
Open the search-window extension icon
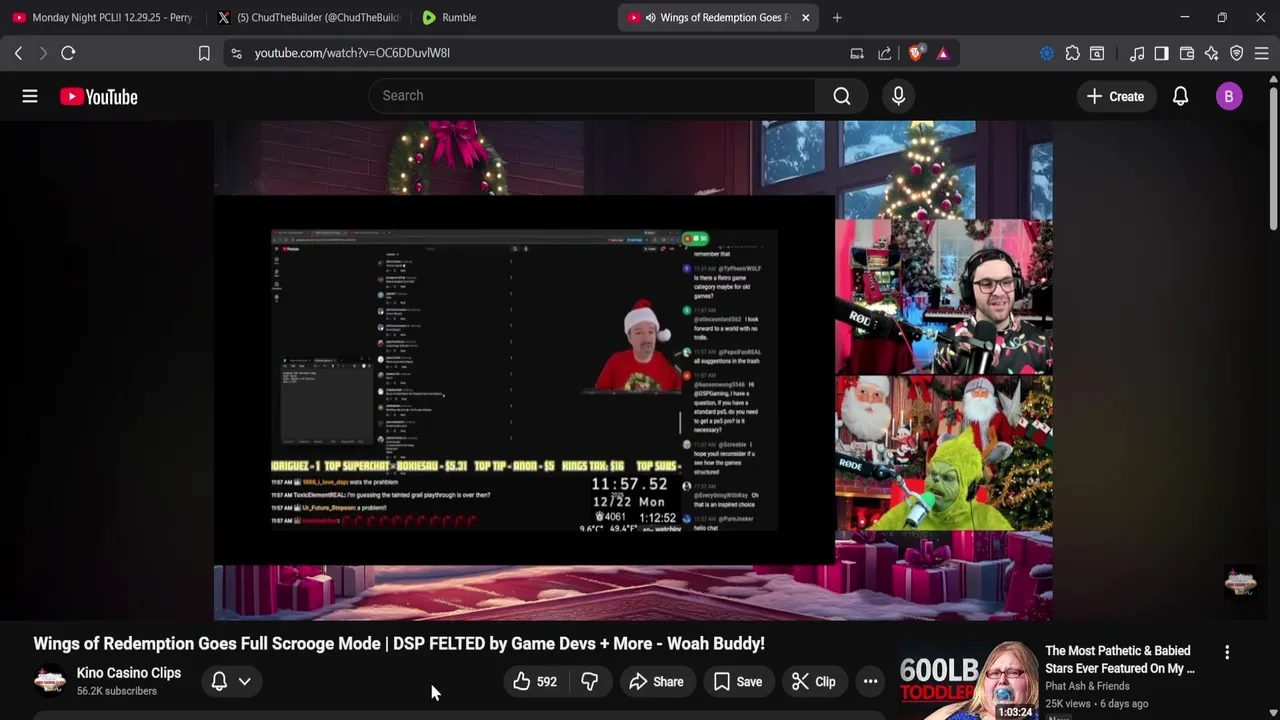(x=1097, y=53)
